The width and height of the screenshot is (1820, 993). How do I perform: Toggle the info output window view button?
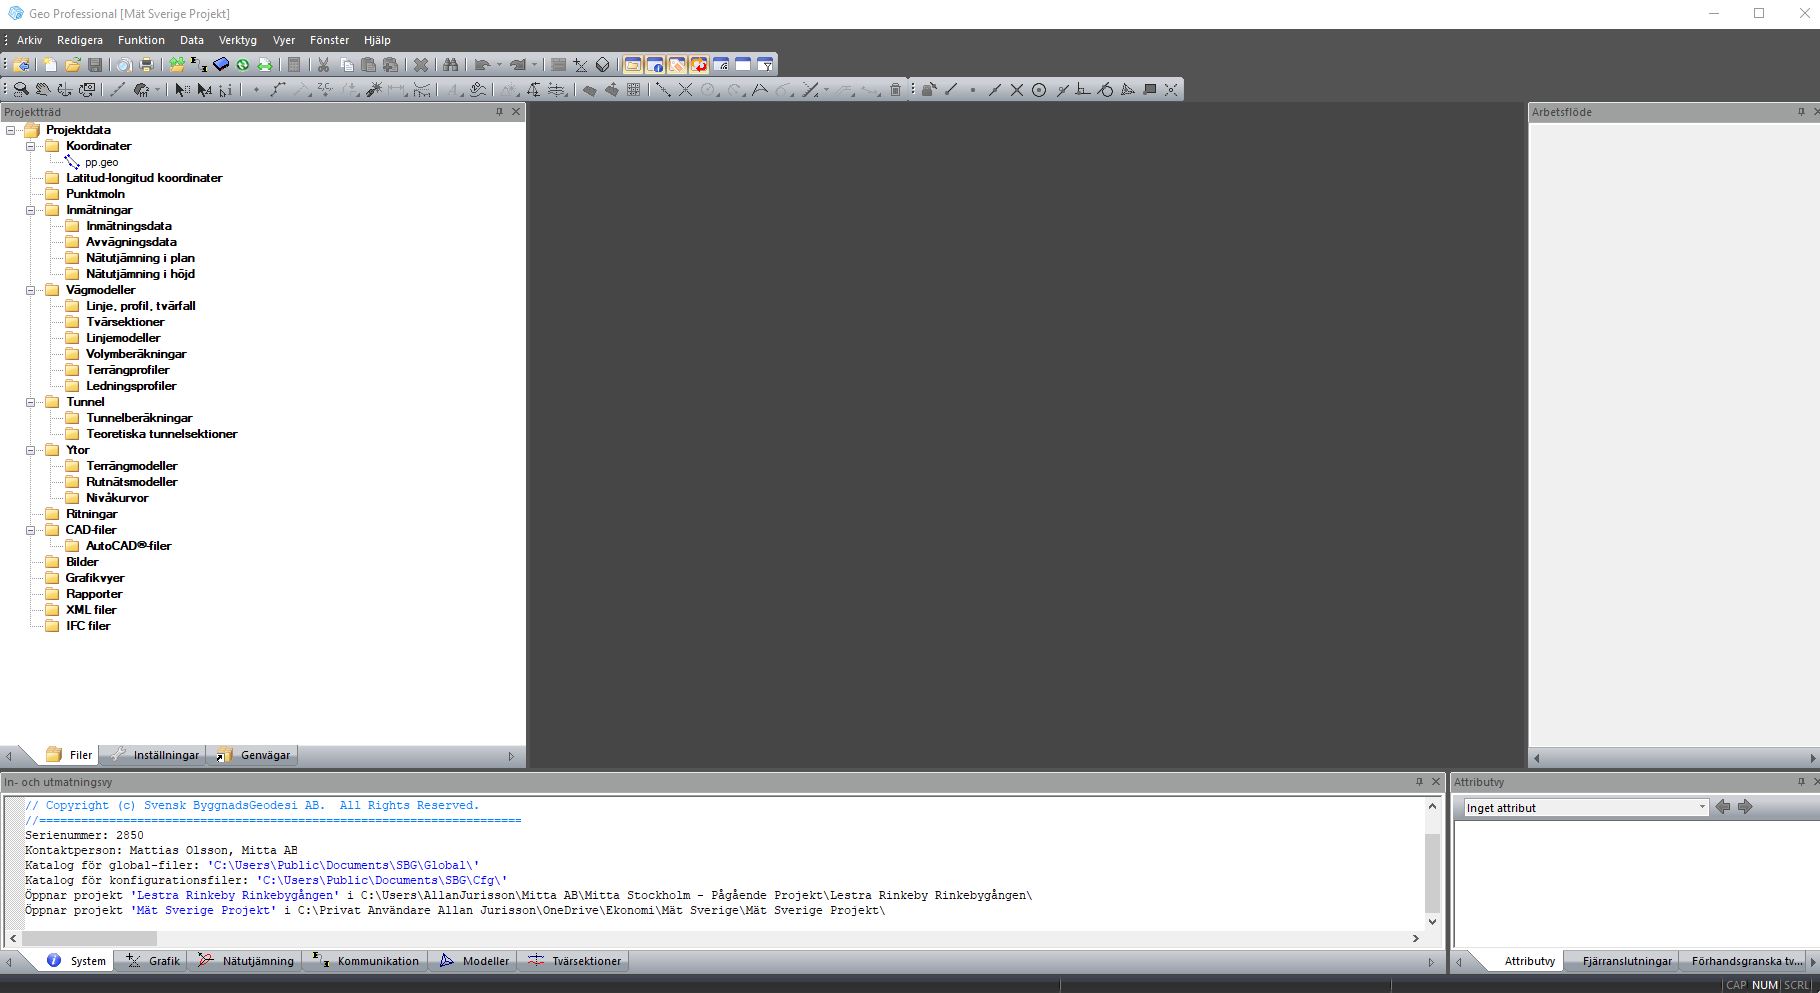[655, 65]
